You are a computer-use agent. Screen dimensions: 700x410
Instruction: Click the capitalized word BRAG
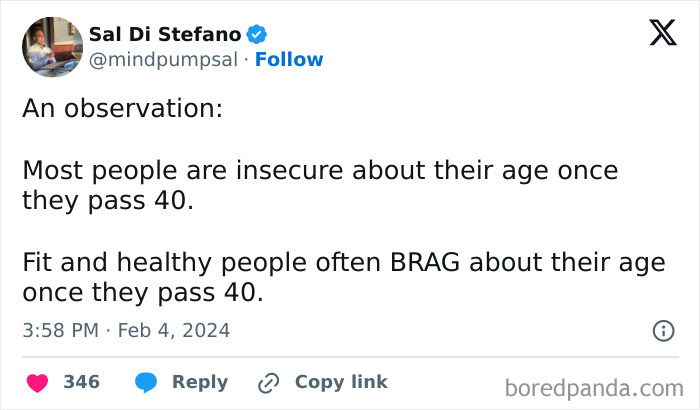pyautogui.click(x=425, y=262)
